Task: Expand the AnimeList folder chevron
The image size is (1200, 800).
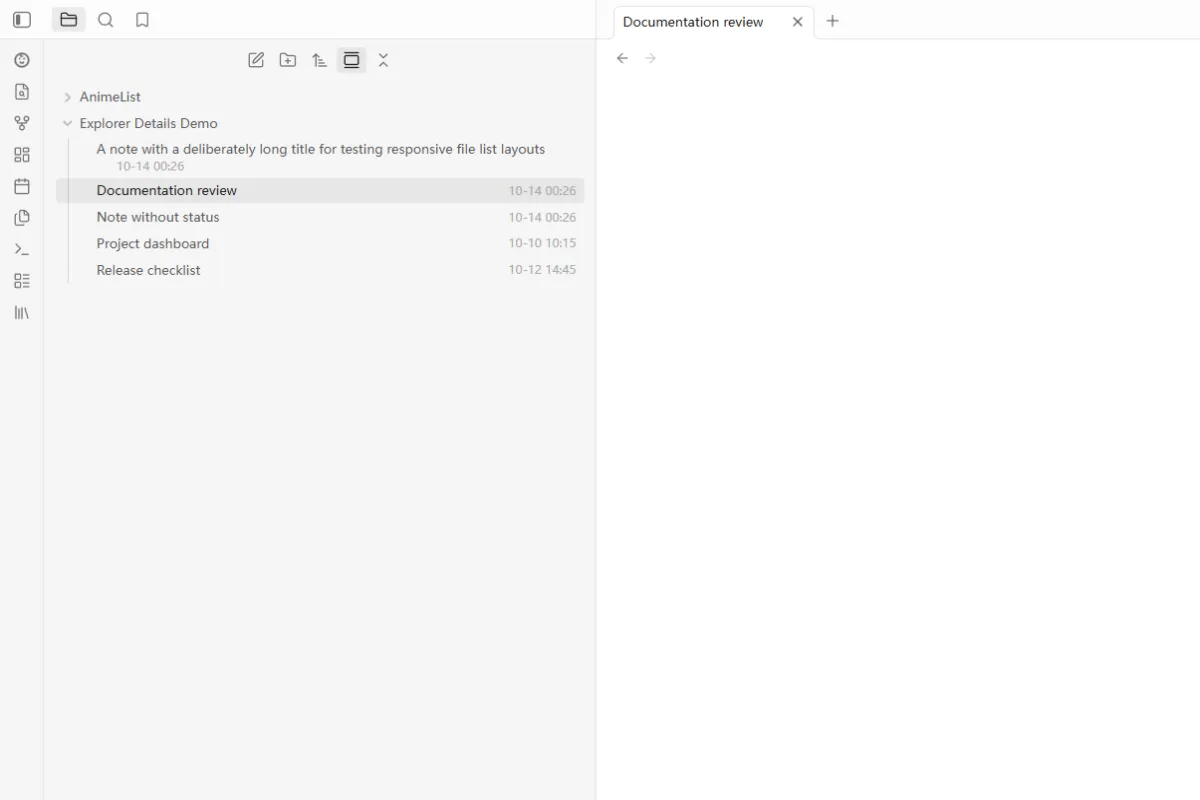Action: click(x=67, y=97)
